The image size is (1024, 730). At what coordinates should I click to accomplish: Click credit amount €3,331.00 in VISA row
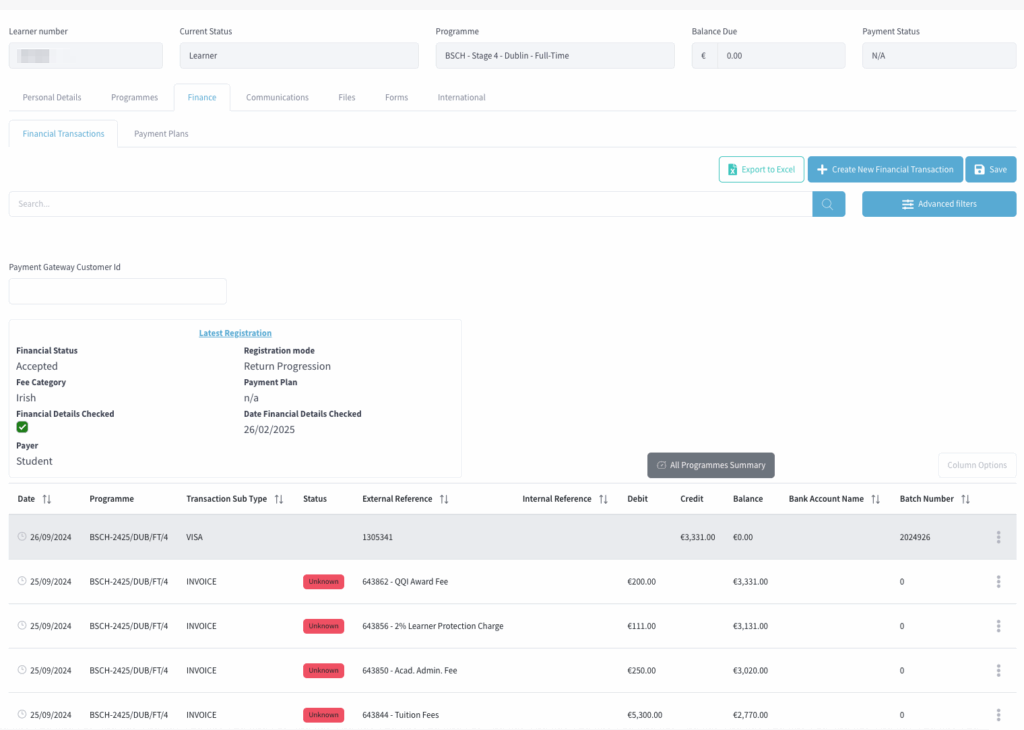pyautogui.click(x=697, y=537)
